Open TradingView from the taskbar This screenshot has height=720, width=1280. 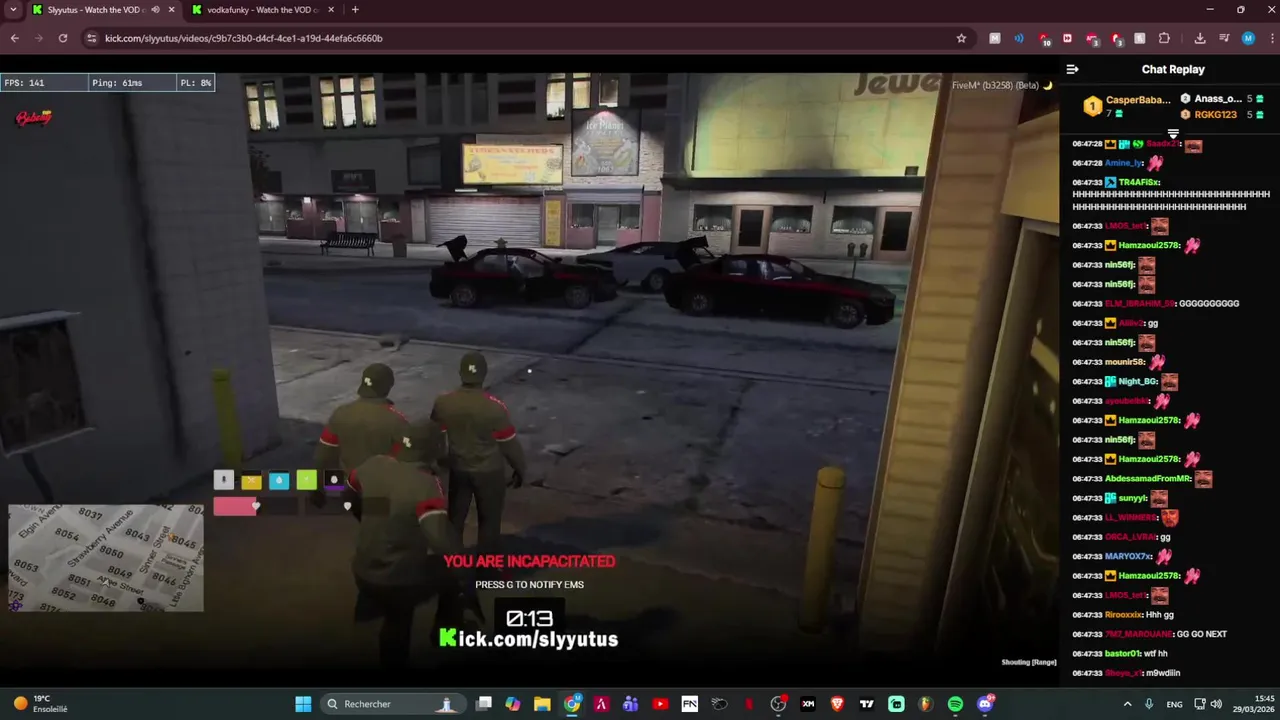tap(867, 704)
